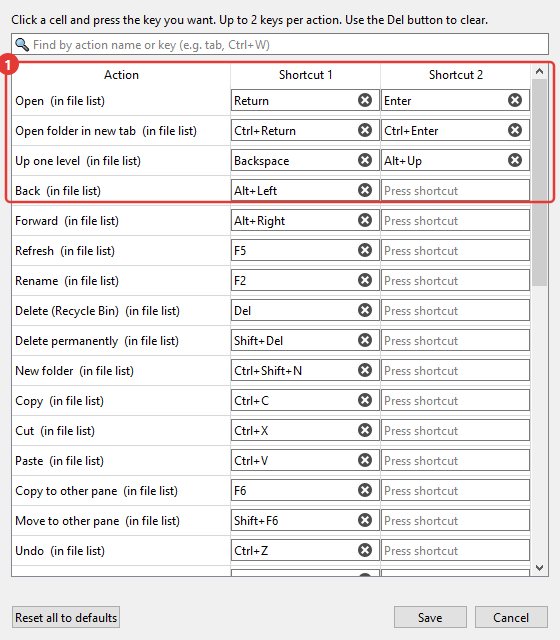
Task: Select Shortcut 2 cell for Rename
Action: (x=455, y=280)
